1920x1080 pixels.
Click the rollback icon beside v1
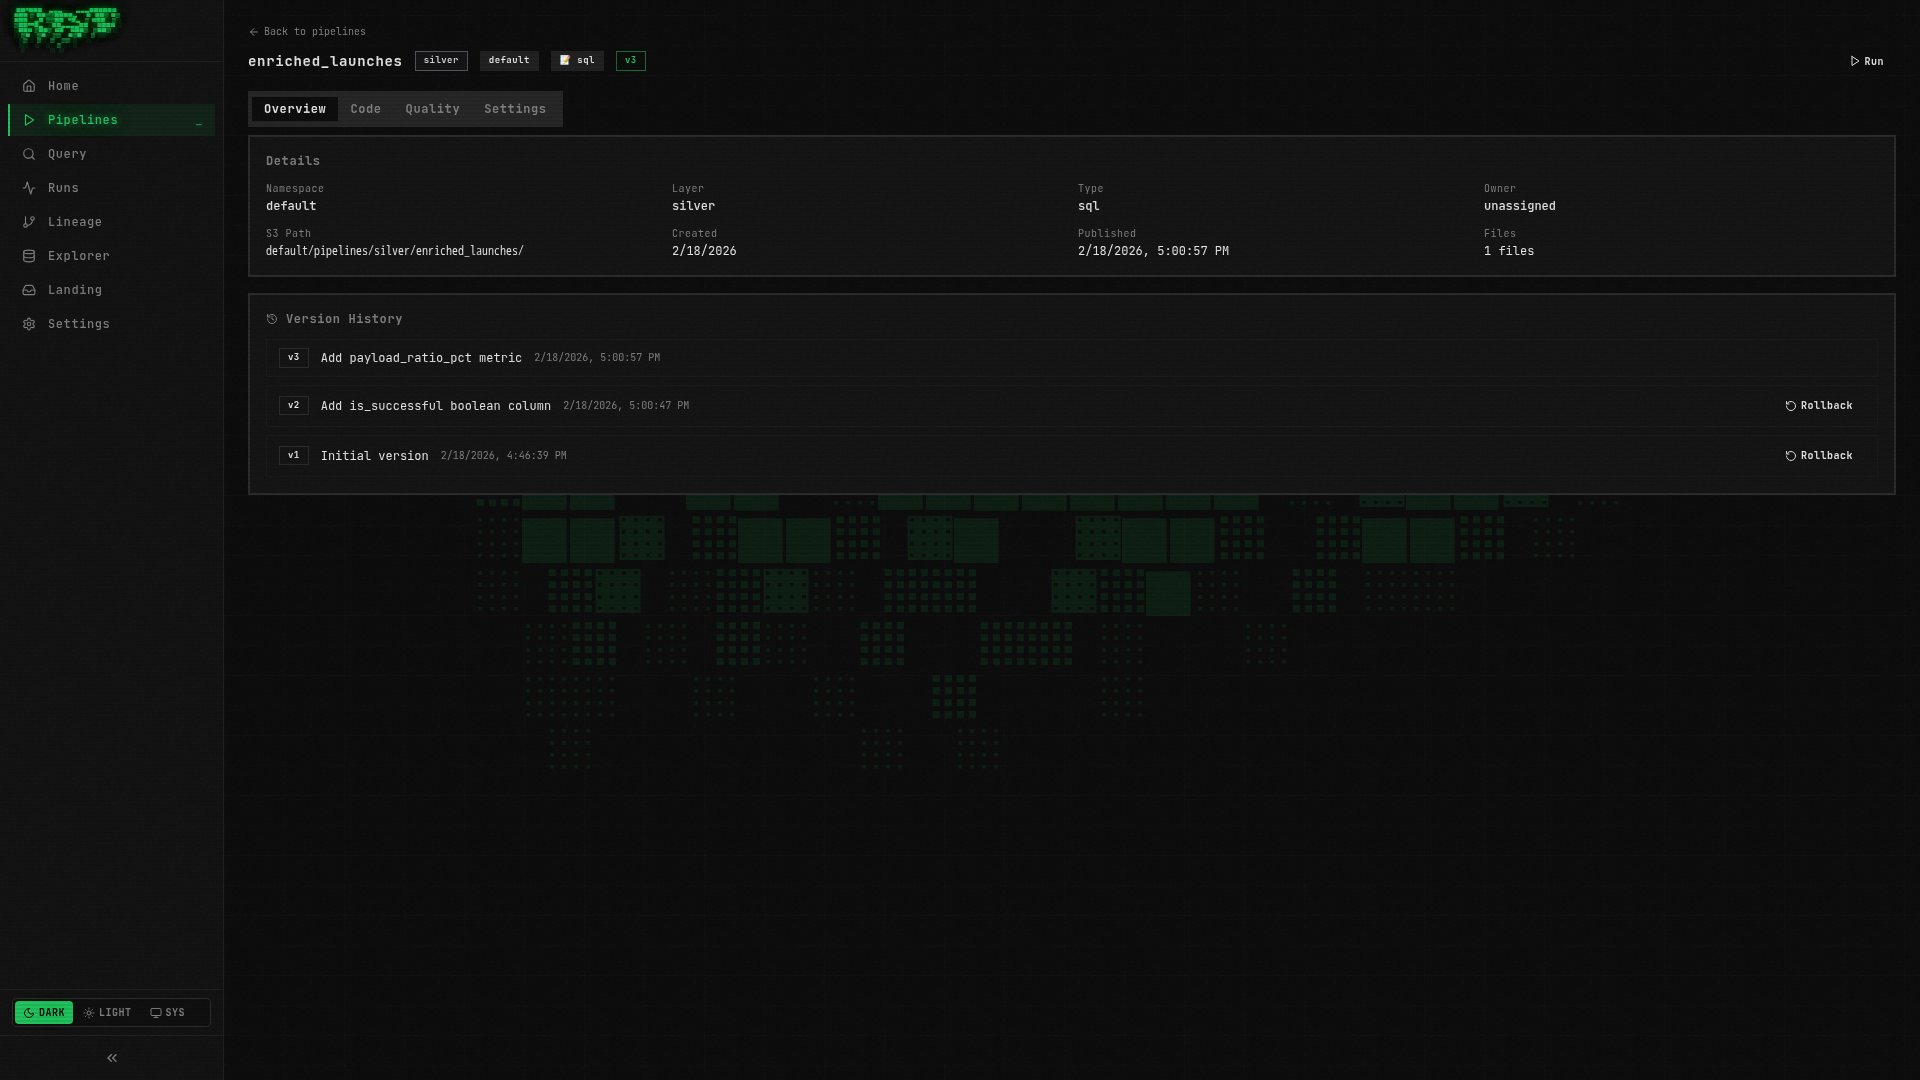[1790, 455]
